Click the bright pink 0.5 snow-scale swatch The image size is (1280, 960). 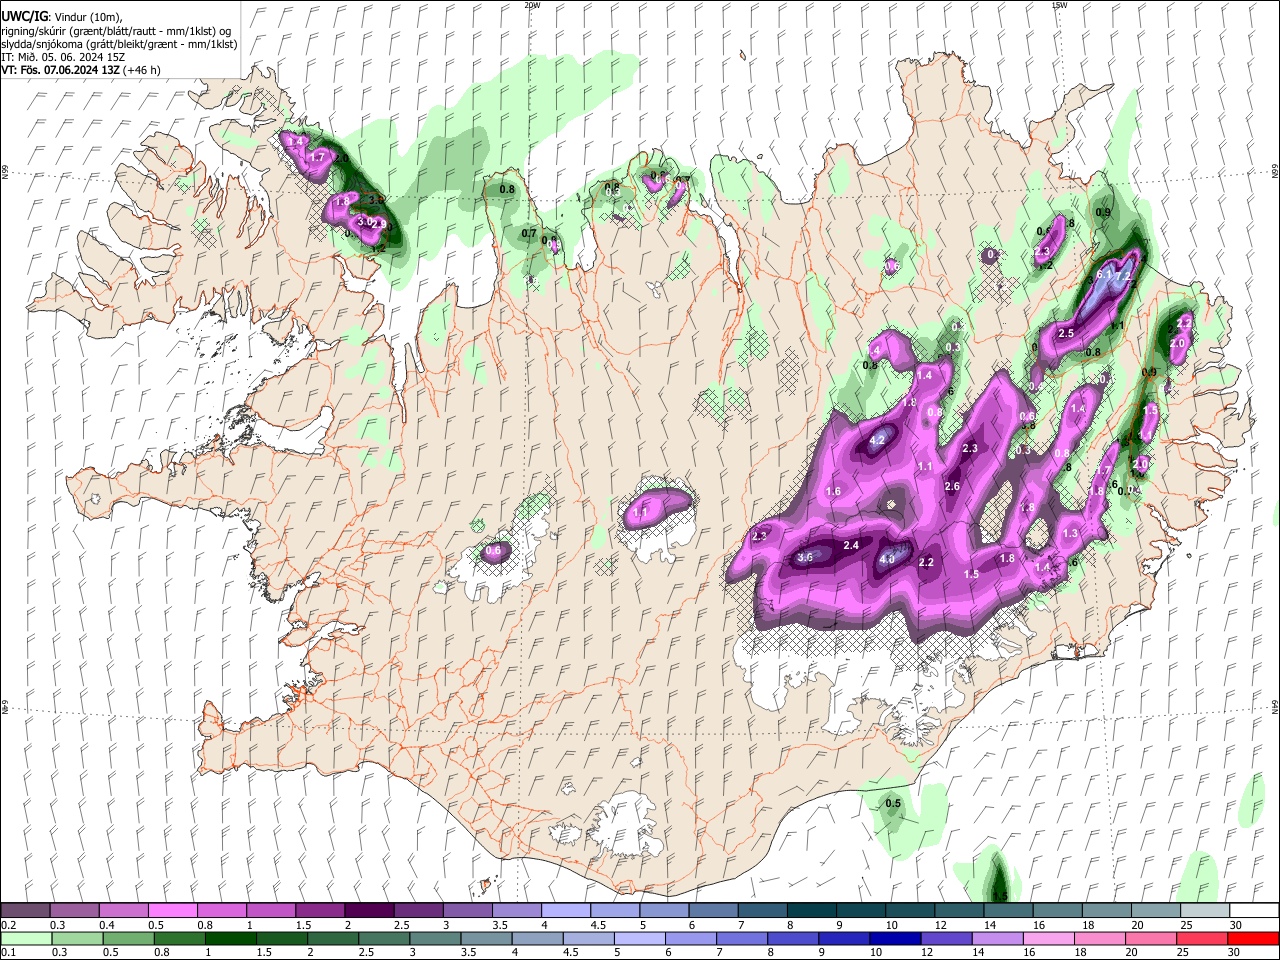click(x=172, y=911)
